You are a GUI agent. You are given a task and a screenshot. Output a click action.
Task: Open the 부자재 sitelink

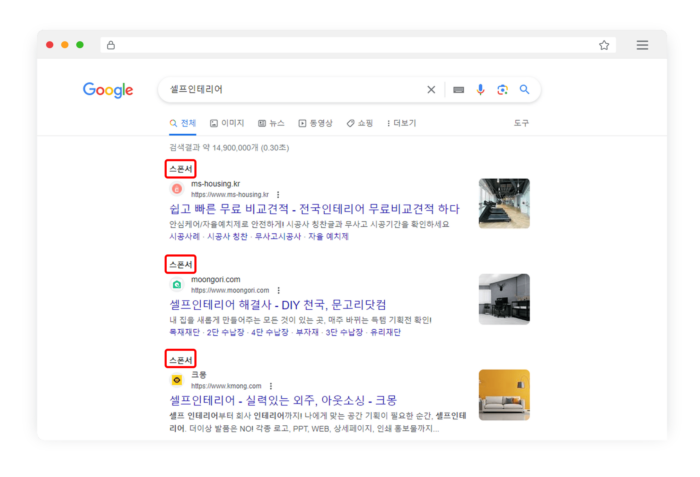(307, 332)
